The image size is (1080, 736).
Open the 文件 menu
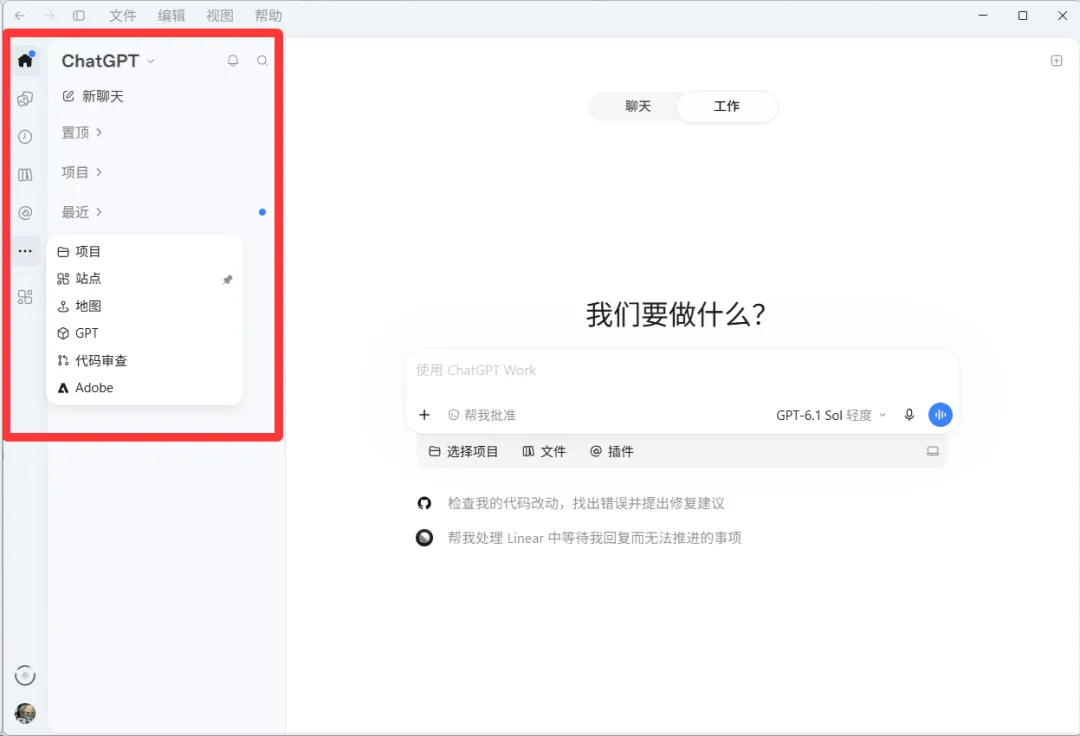pos(123,15)
